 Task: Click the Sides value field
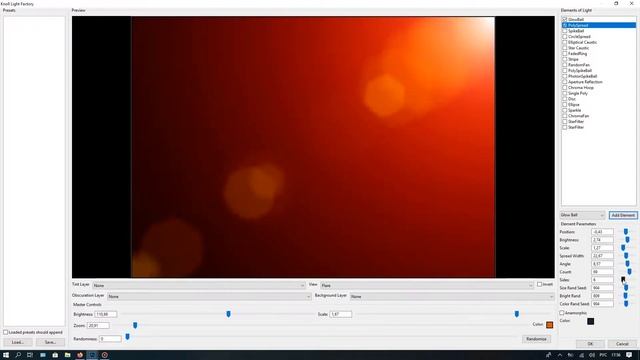[602, 280]
